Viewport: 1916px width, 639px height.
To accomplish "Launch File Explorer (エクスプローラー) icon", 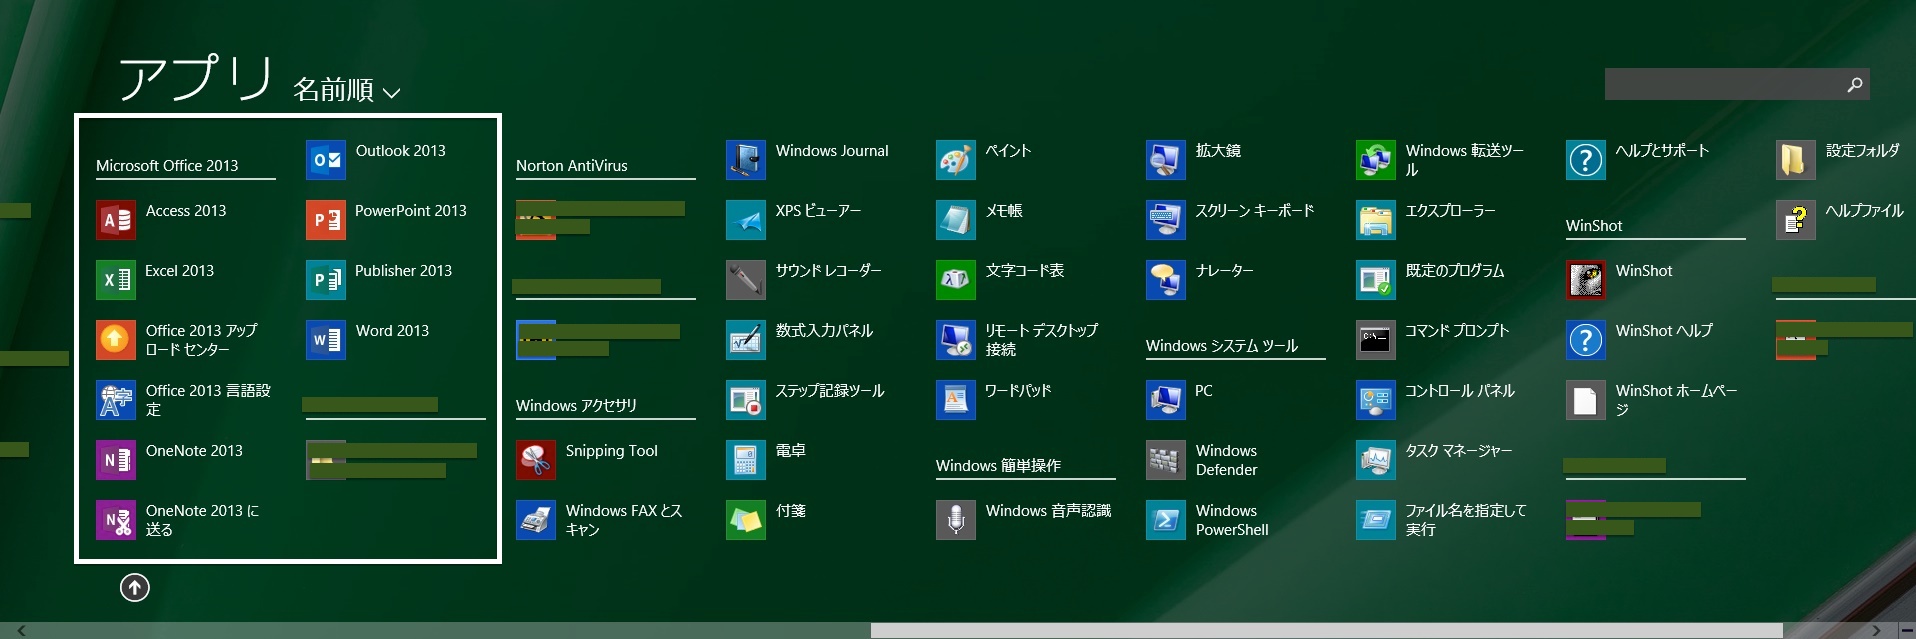I will click(x=1376, y=220).
